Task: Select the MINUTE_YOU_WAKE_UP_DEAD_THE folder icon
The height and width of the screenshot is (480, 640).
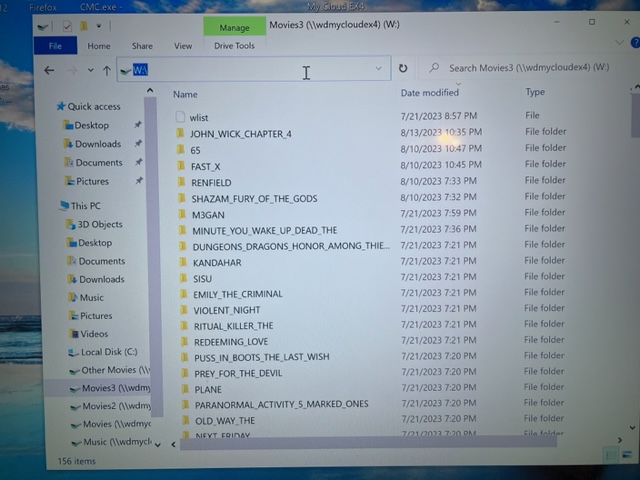Action: click(x=182, y=230)
